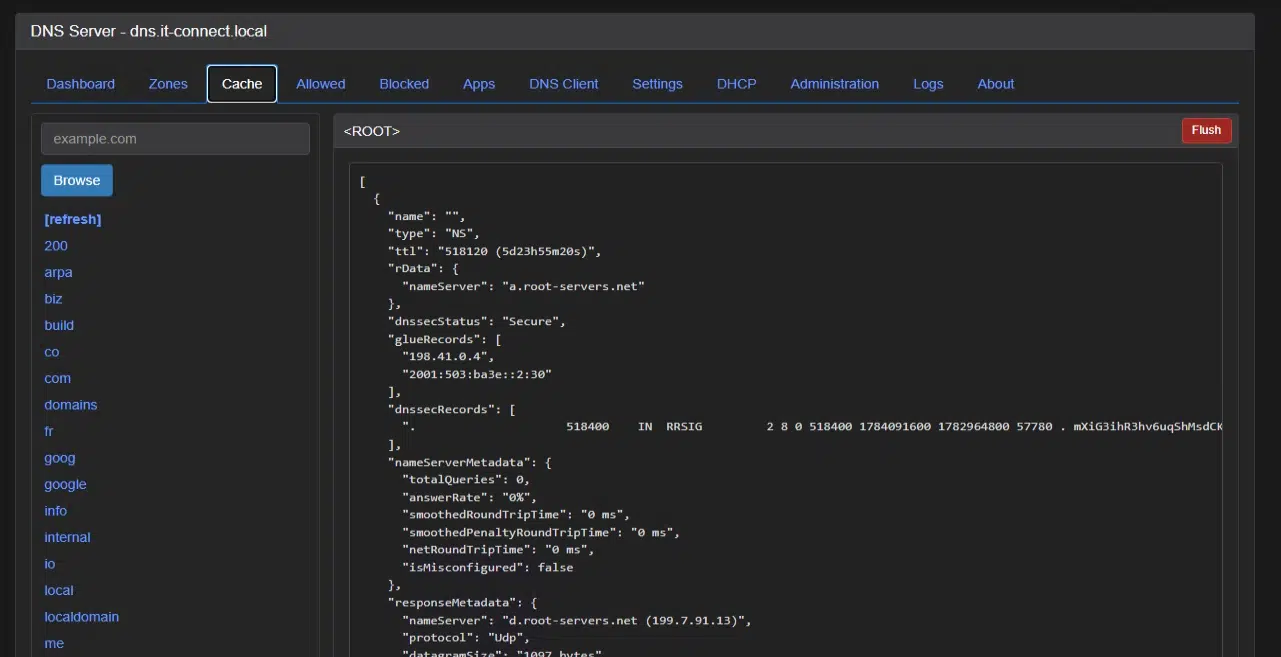
Task: Click the protocol Udp line
Action: click(x=466, y=637)
